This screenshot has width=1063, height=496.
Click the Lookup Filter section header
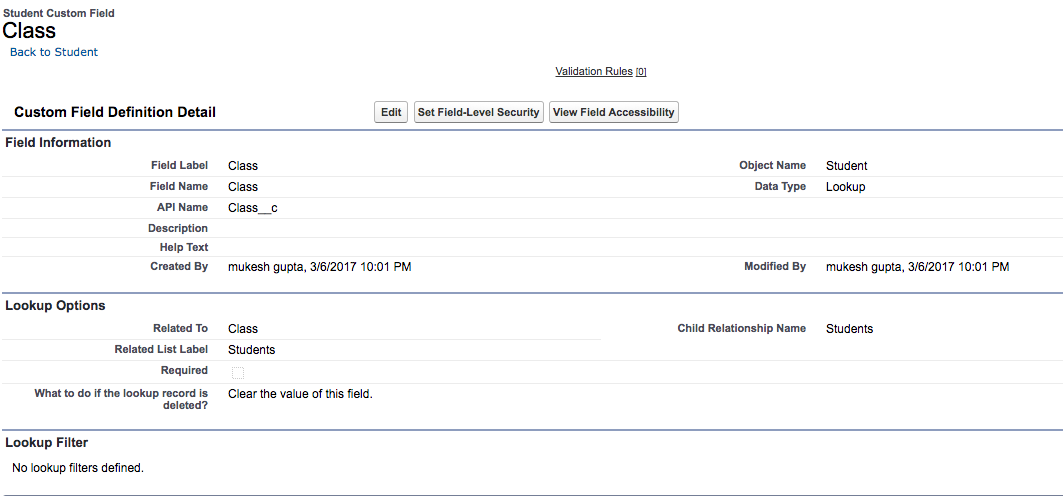tap(46, 443)
